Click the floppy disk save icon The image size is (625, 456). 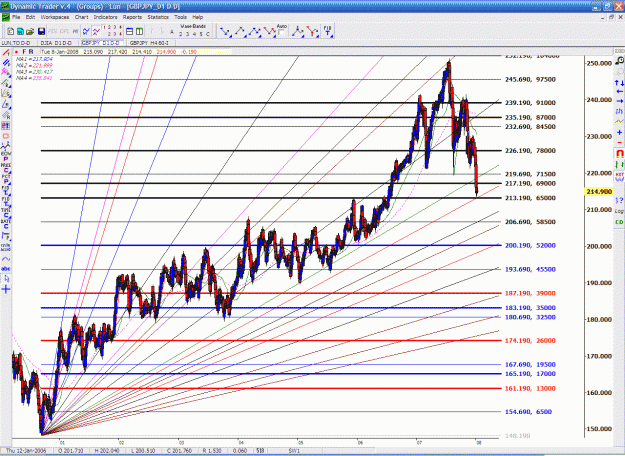pos(41,31)
